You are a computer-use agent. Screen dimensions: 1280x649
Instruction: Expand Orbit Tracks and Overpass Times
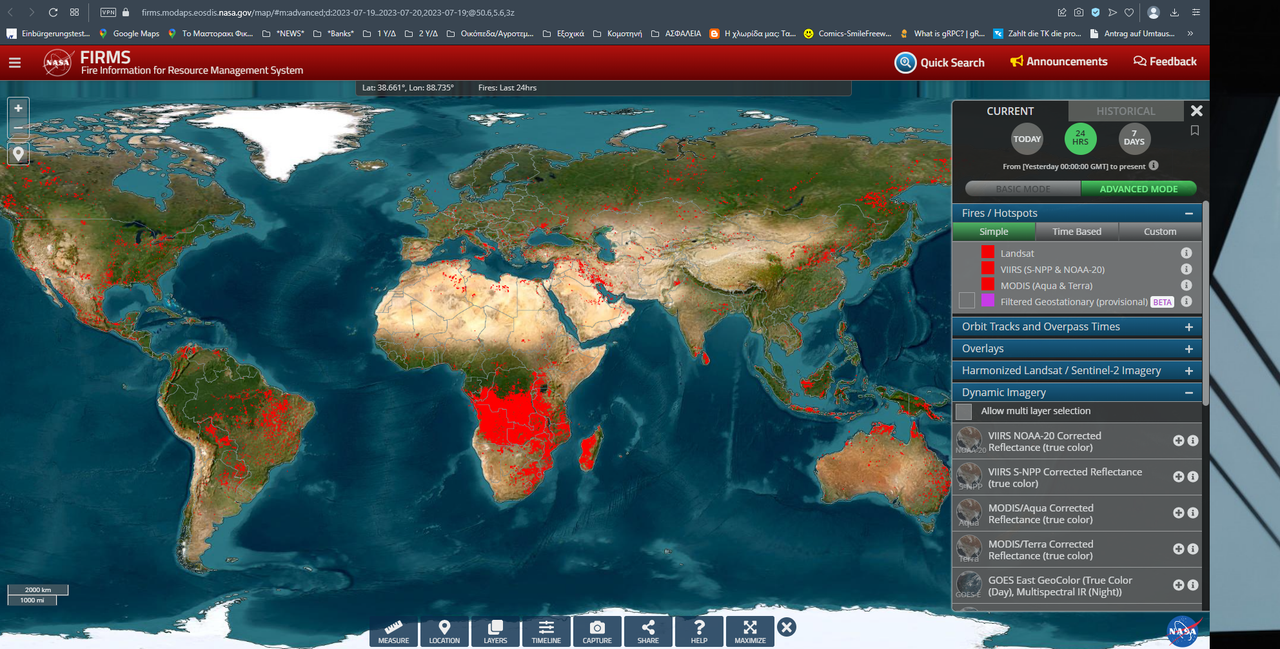tap(1189, 327)
